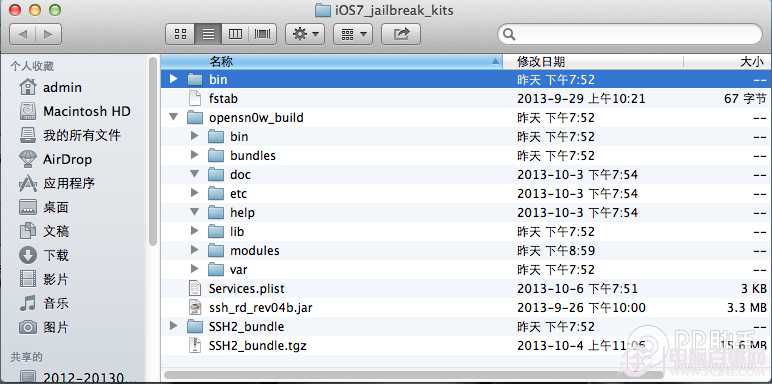
Task: Select the SSH2_bundle.tgz archive icon
Action: click(195, 346)
